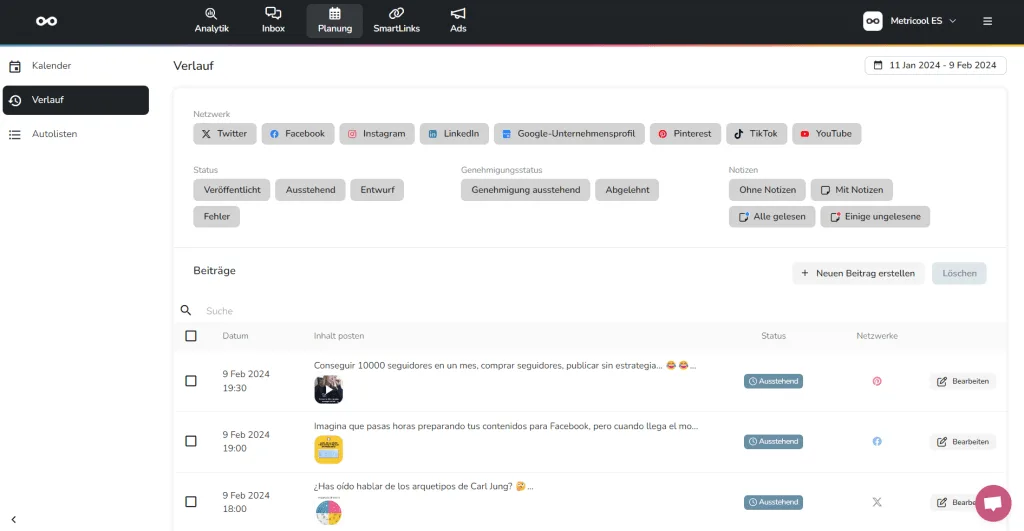The height and width of the screenshot is (531, 1024).
Task: Check the 9 Feb 19:00 post checkbox
Action: click(x=191, y=441)
